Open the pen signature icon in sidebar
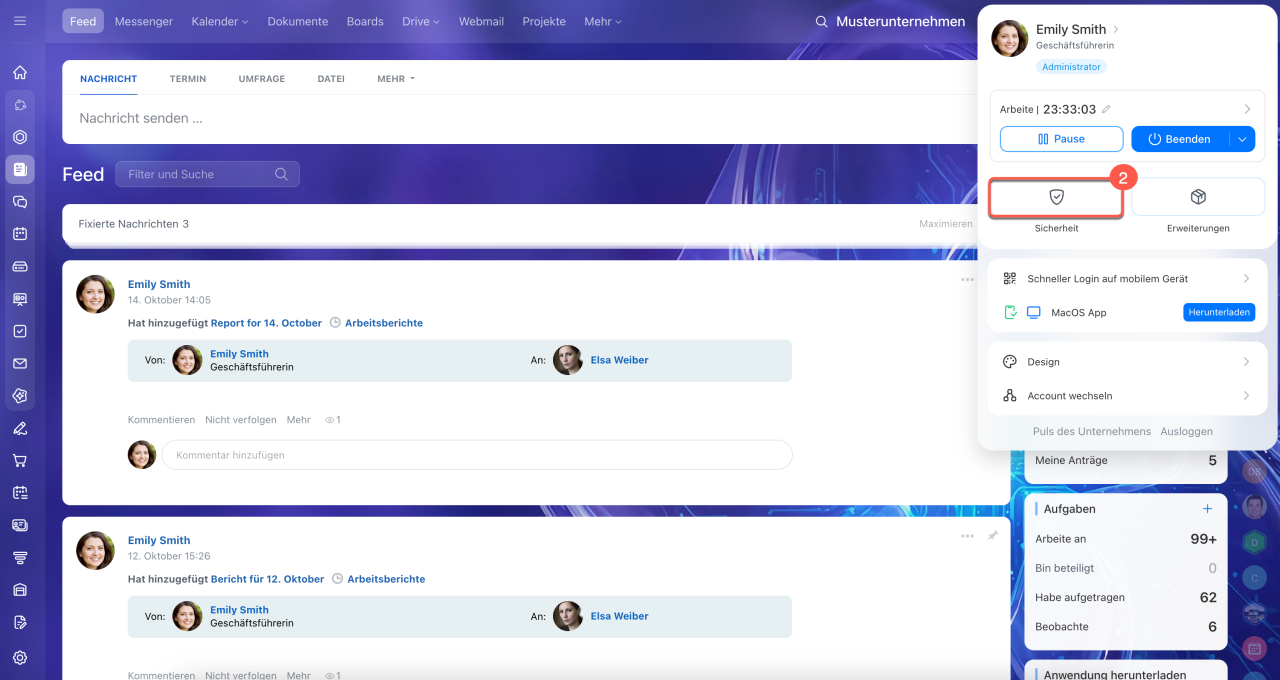 click(x=20, y=429)
